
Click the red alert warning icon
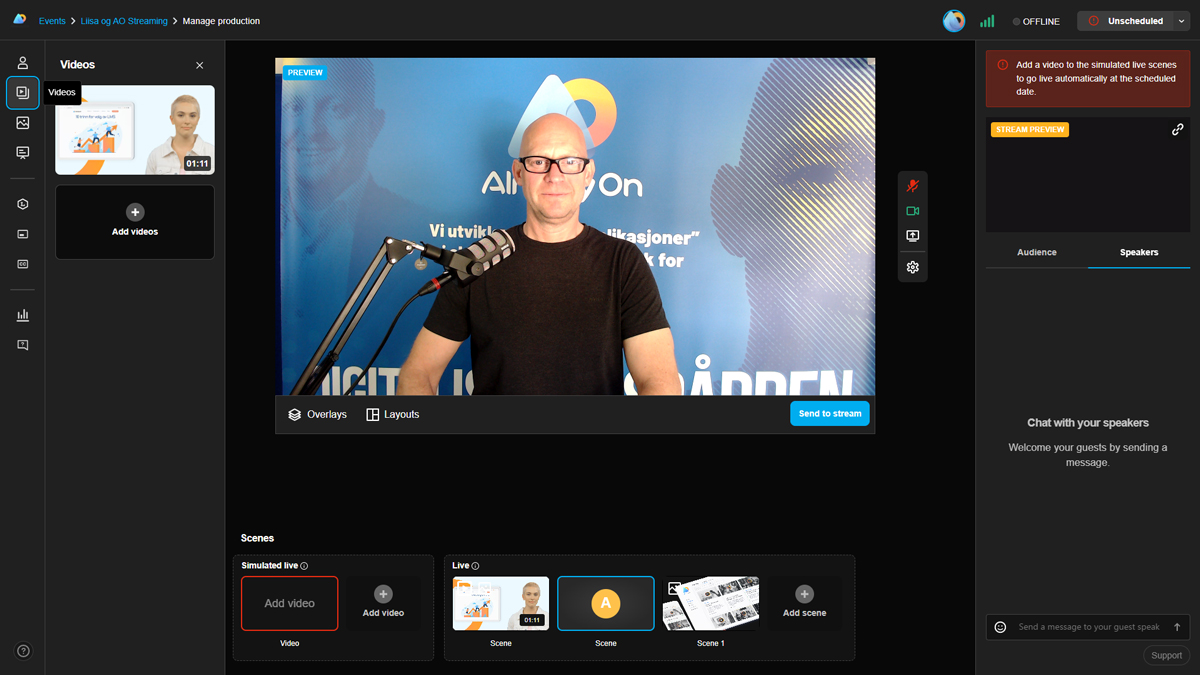[x=1003, y=65]
